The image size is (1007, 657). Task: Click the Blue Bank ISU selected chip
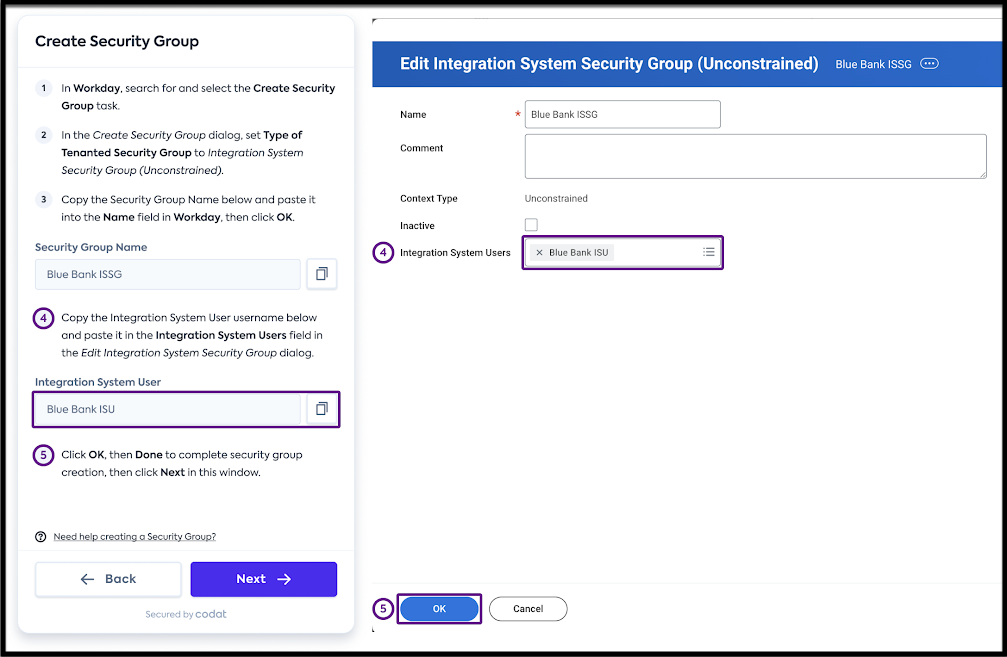pos(579,253)
